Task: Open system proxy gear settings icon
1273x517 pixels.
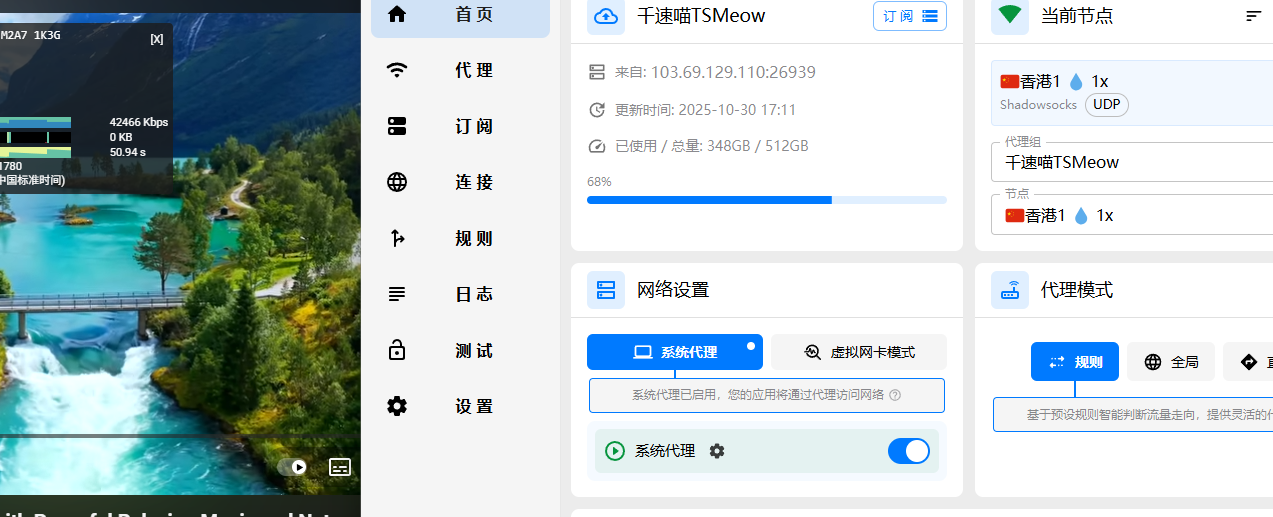Action: (x=717, y=451)
